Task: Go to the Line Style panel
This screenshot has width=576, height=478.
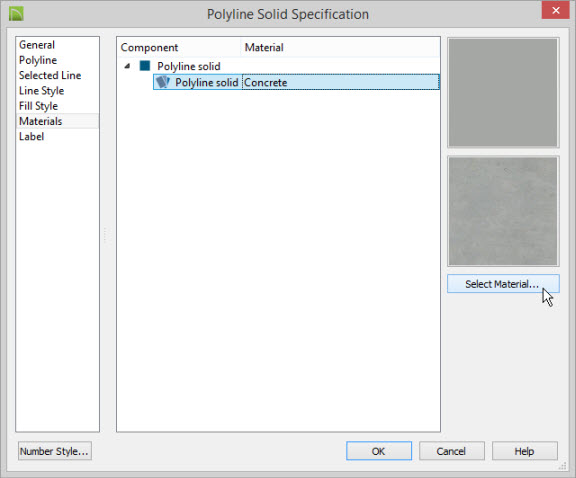Action: 42,91
